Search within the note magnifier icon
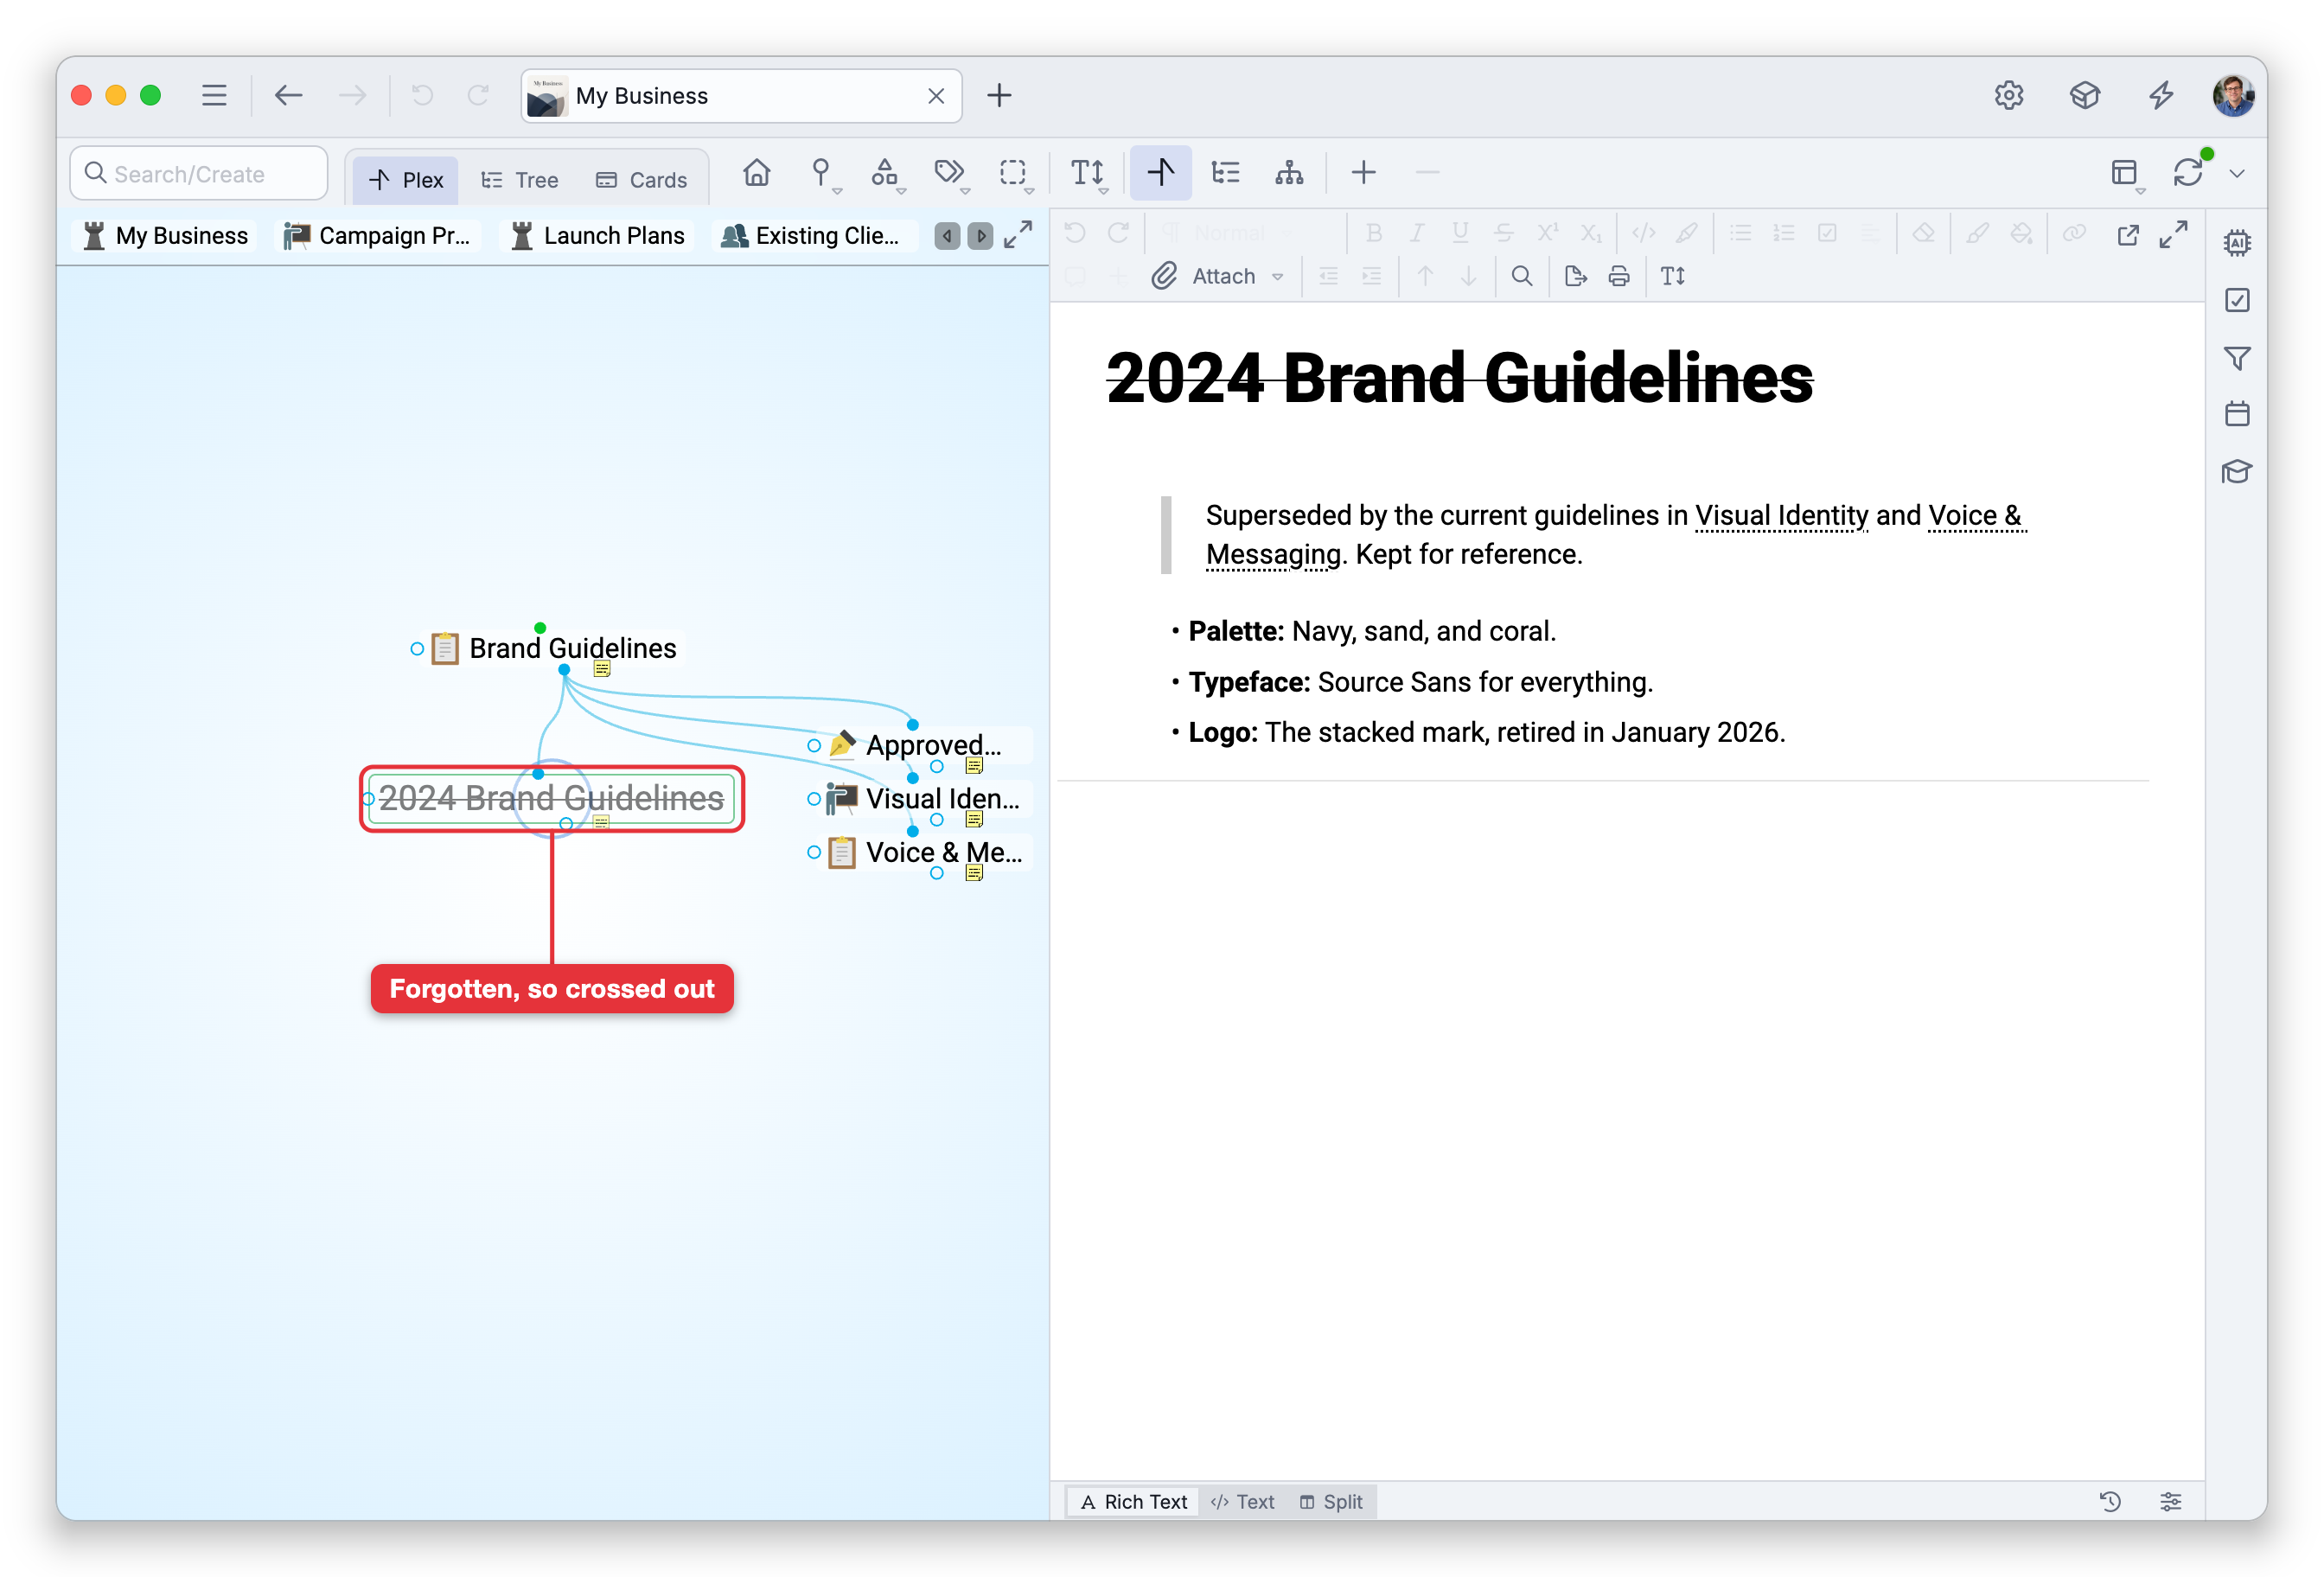 click(1523, 276)
